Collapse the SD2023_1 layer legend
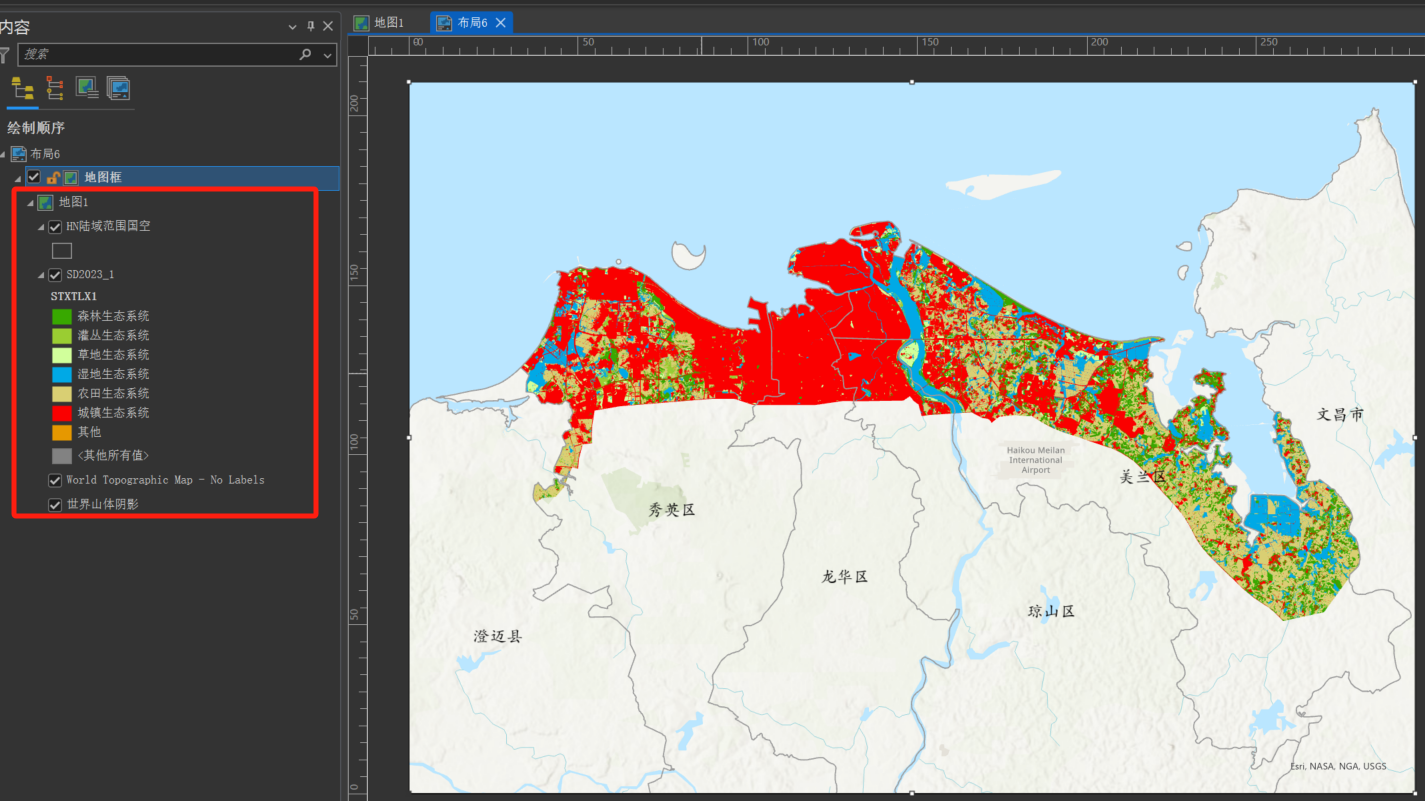Image resolution: width=1425 pixels, height=801 pixels. tap(41, 275)
